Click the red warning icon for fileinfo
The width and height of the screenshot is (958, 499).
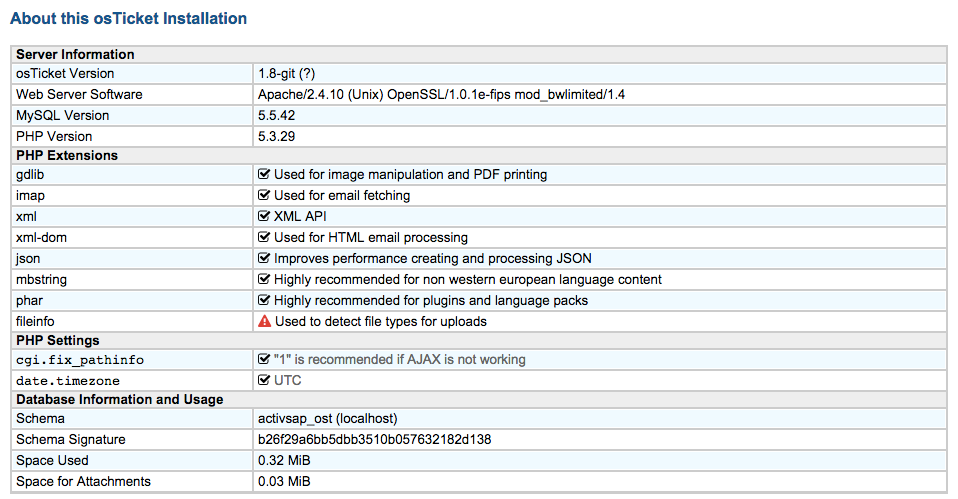click(265, 321)
